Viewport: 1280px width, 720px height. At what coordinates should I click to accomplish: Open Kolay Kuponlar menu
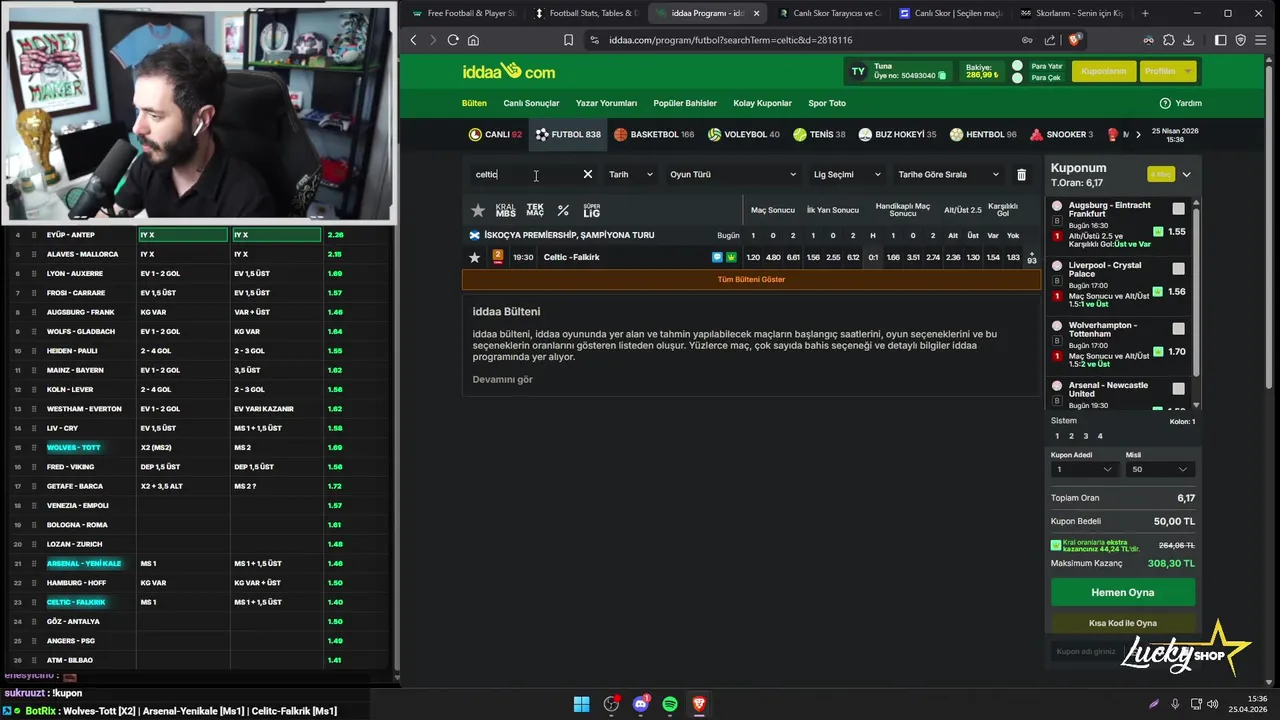762,103
